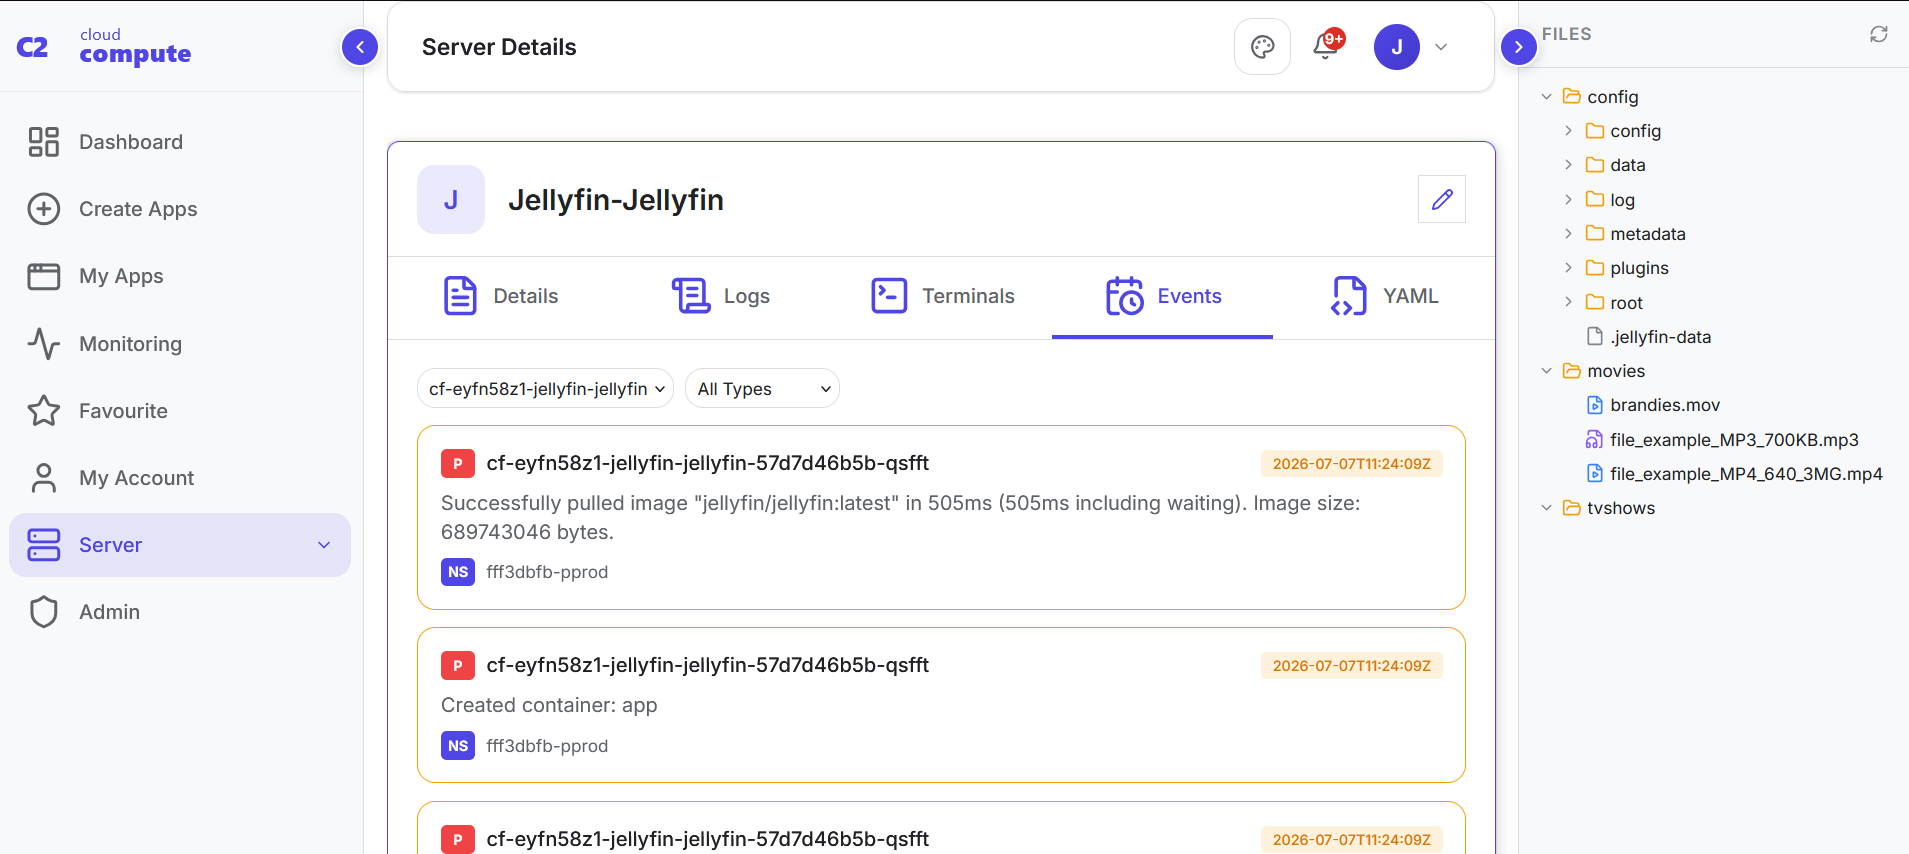Click namespace fff3dbfb-pprod in Created container event
The width and height of the screenshot is (1909, 854).
pos(547,746)
